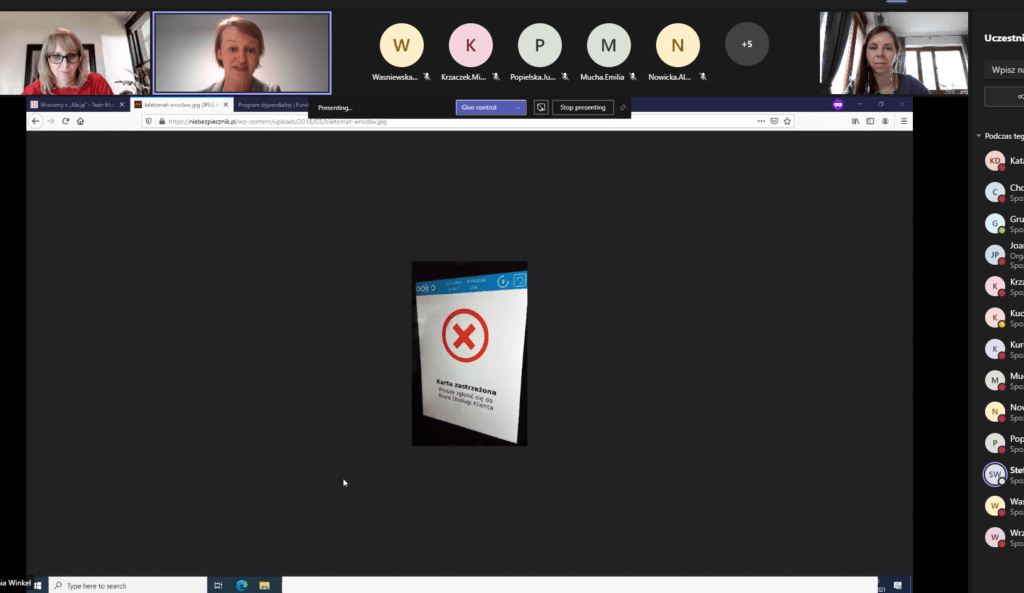Select participant C in the list
Screen dimensions: 1024x593
[x=995, y=192]
